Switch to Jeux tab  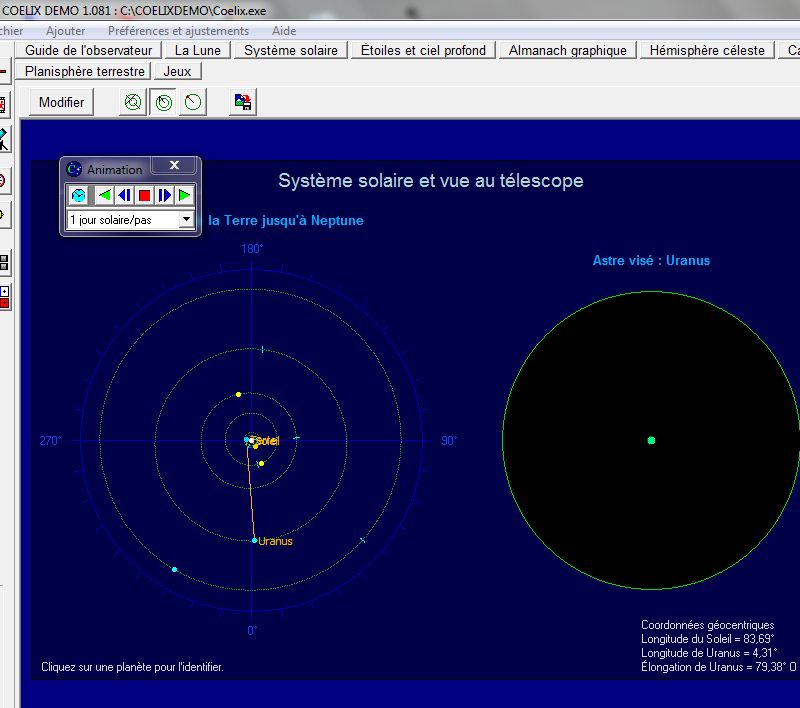click(177, 71)
